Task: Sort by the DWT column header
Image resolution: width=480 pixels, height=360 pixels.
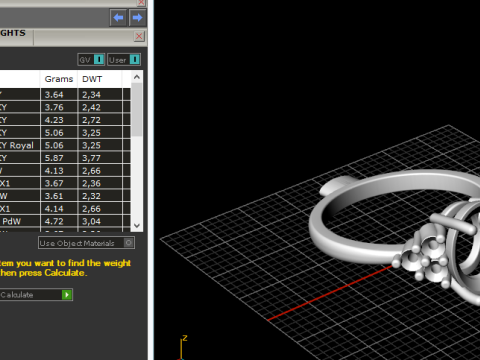Action: pos(99,79)
